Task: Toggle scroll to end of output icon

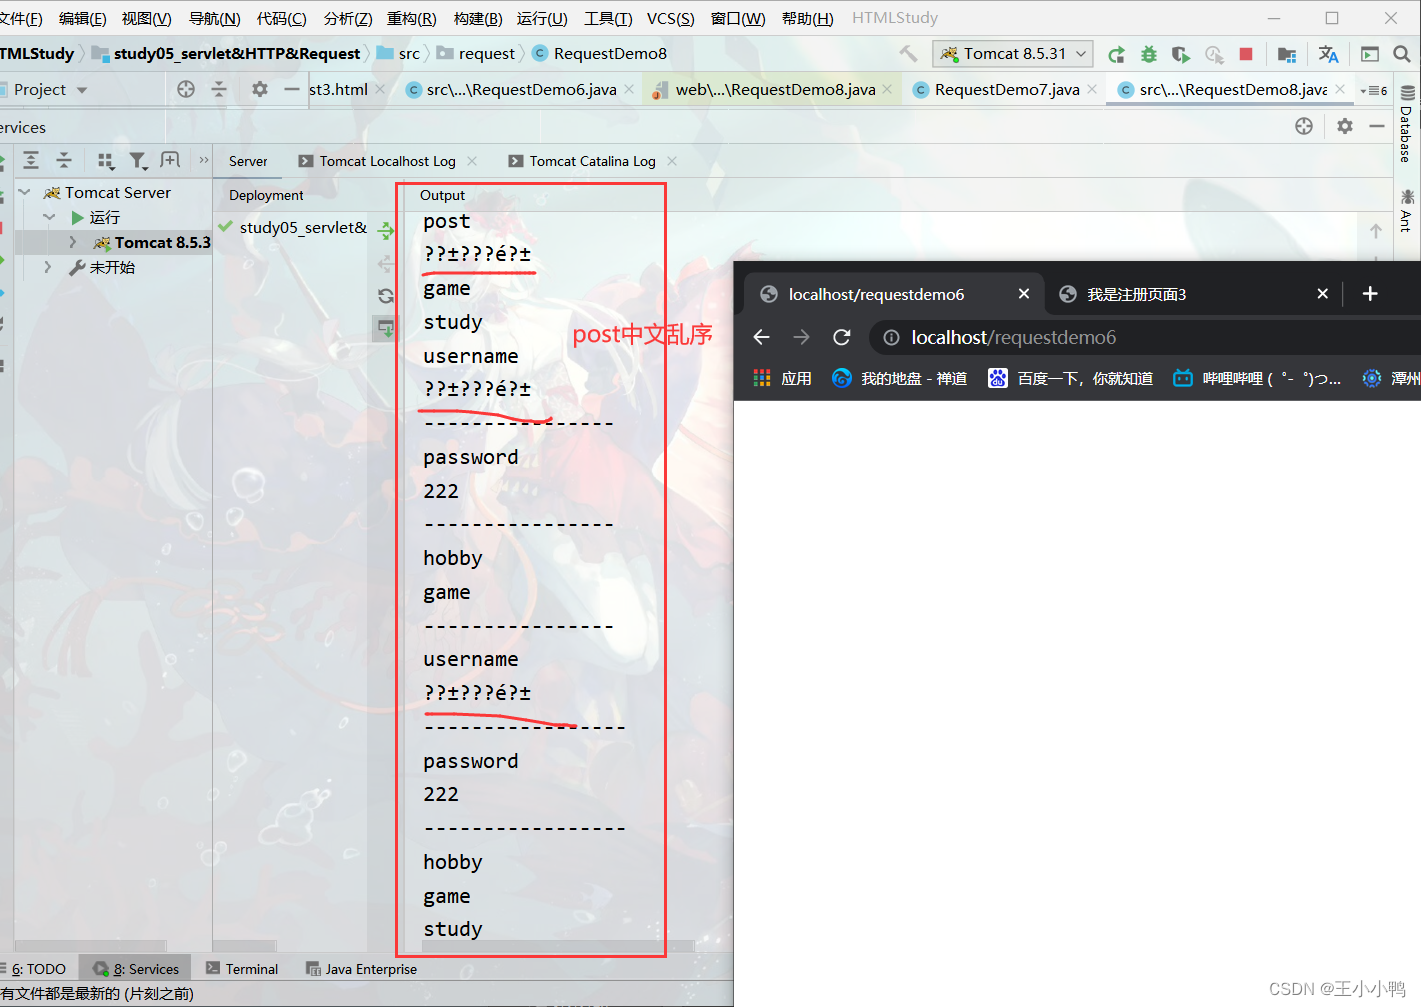Action: (x=386, y=328)
